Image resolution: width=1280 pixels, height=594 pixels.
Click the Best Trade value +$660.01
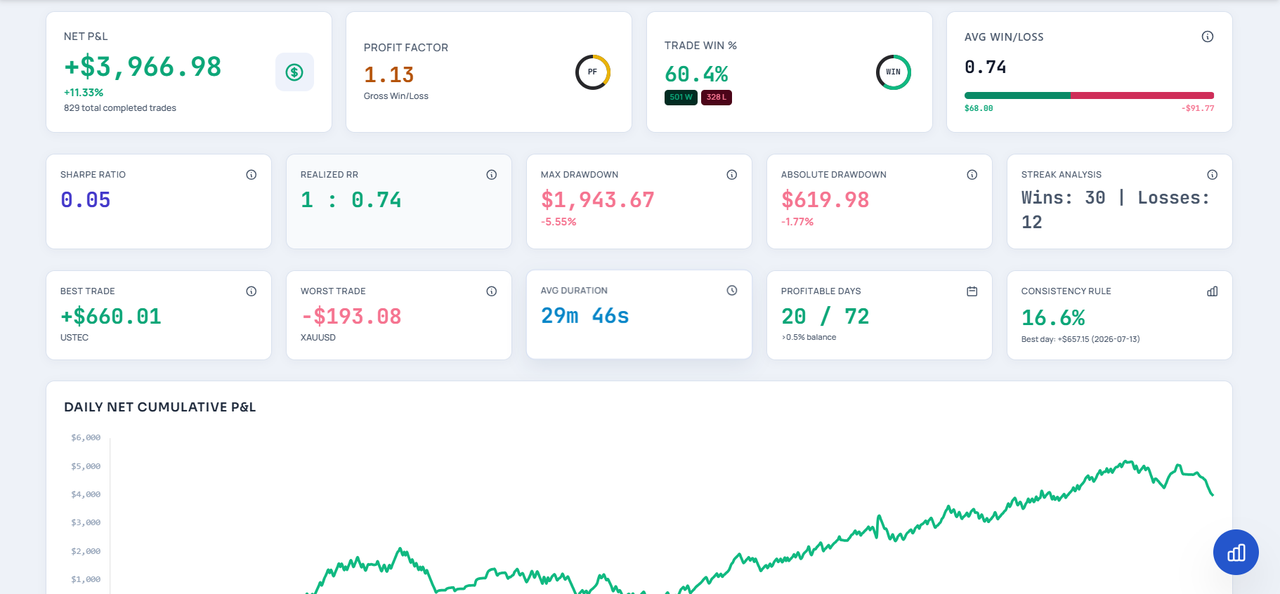111,317
